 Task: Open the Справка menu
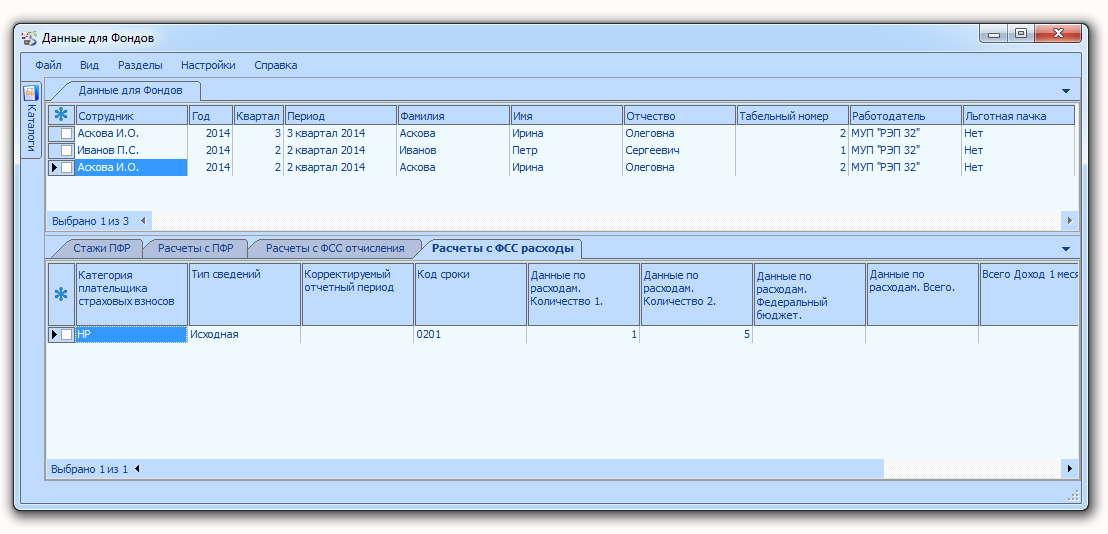276,65
